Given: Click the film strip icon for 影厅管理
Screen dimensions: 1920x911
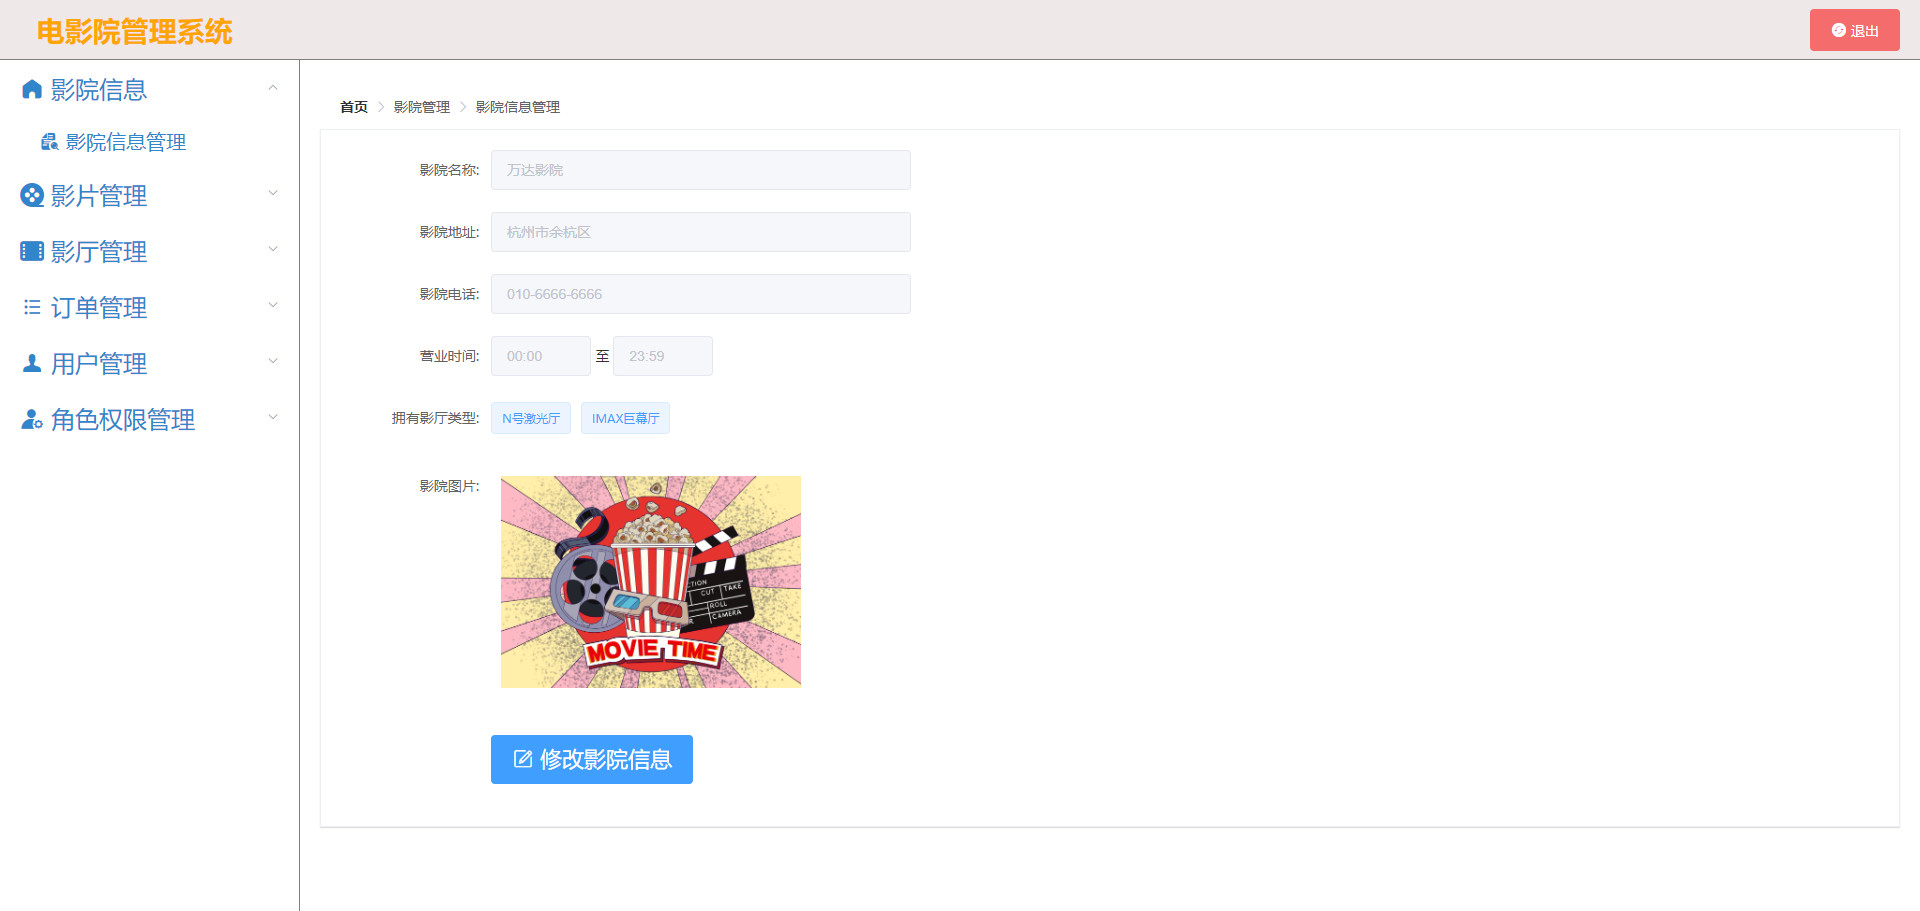Looking at the screenshot, I should [x=32, y=251].
